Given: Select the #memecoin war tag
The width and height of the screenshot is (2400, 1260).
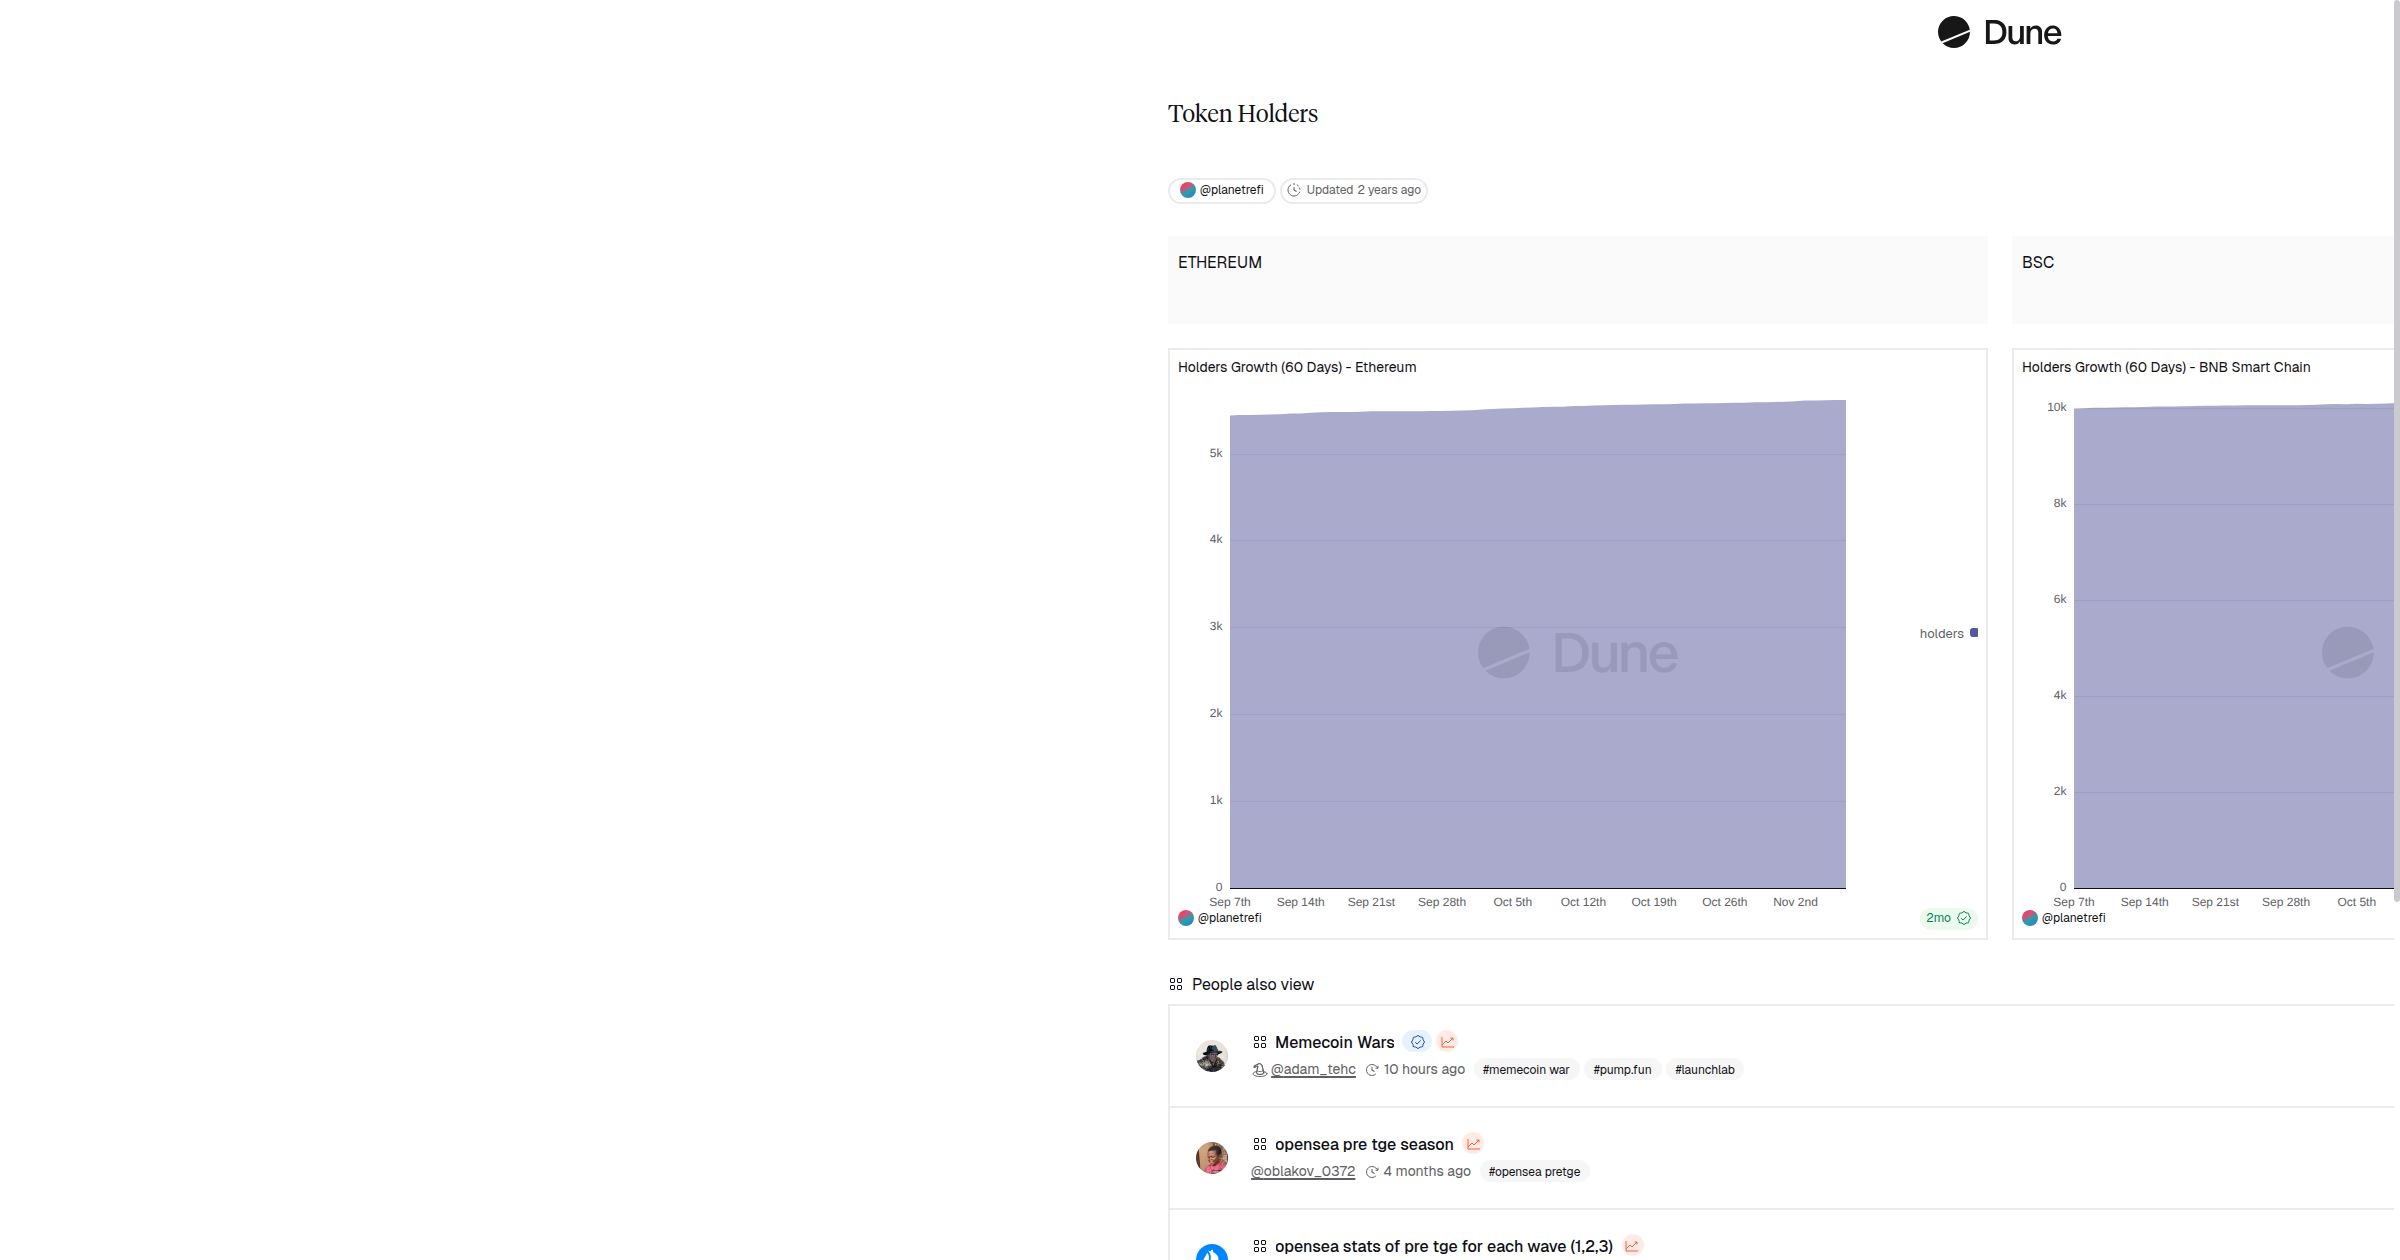Looking at the screenshot, I should [x=1525, y=1070].
